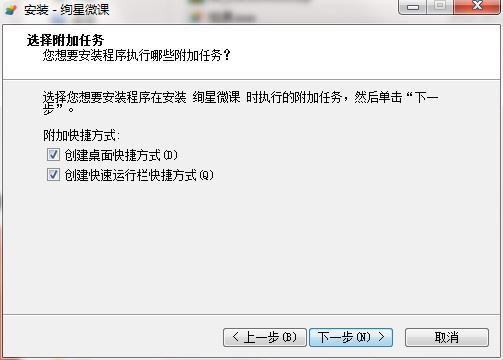Click the 创建快速运行栏快捷方式(Q) label text
Image resolution: width=503 pixels, height=360 pixels.
point(139,175)
